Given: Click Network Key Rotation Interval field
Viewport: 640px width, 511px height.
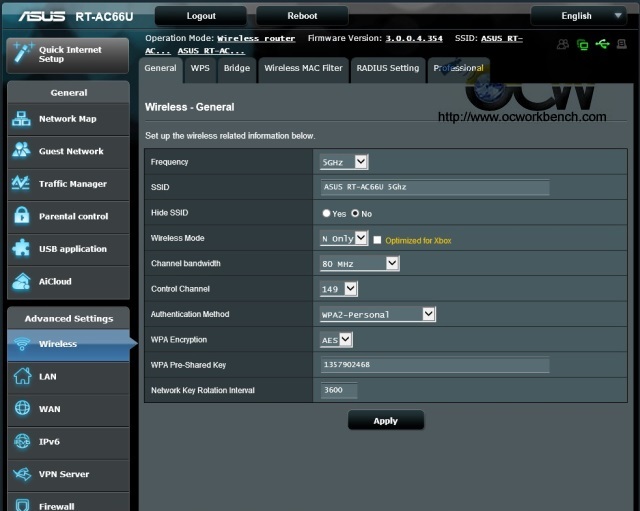Looking at the screenshot, I should tap(339, 390).
